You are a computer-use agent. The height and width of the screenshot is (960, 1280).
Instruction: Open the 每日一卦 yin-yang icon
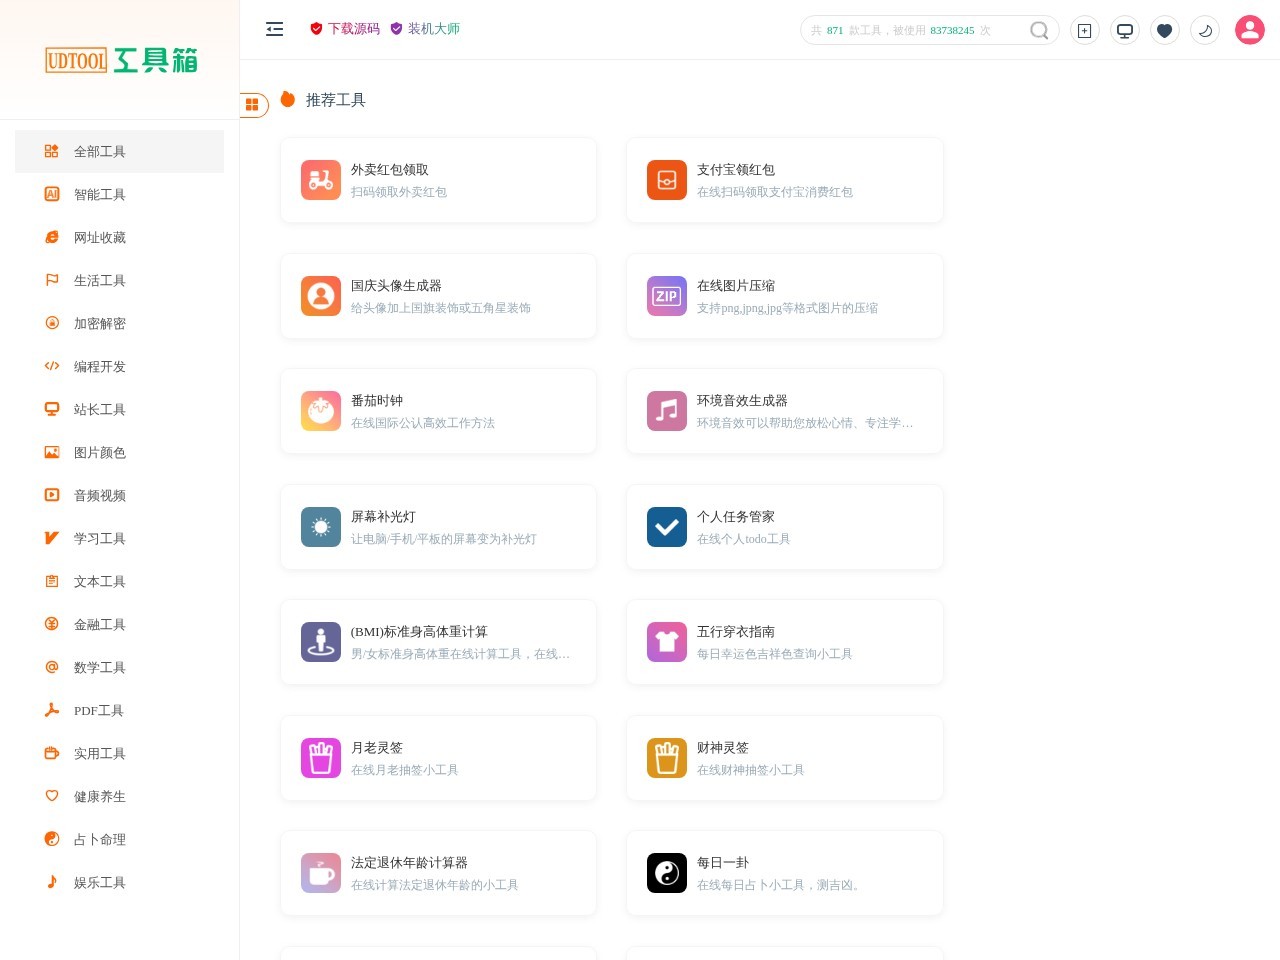[x=667, y=873]
